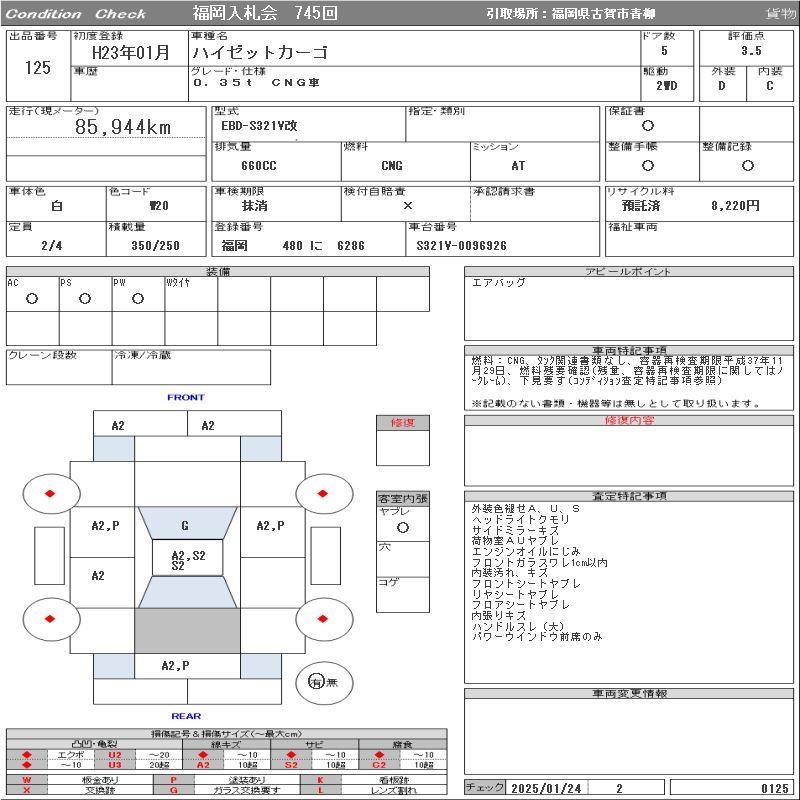Click the A2,P marking on the rear bumper

coord(175,665)
